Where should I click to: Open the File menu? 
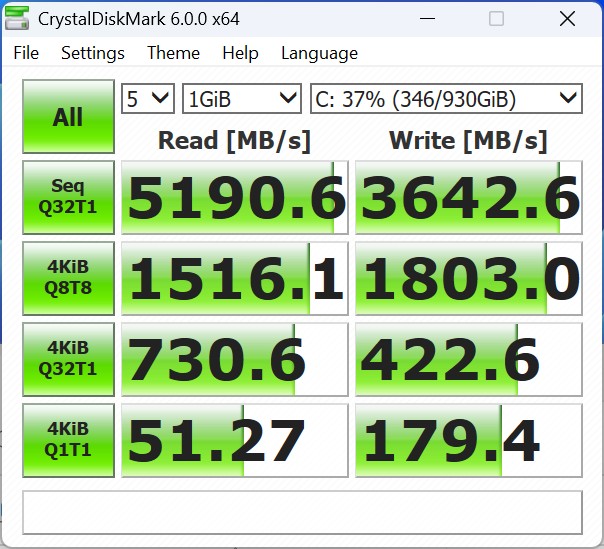26,54
